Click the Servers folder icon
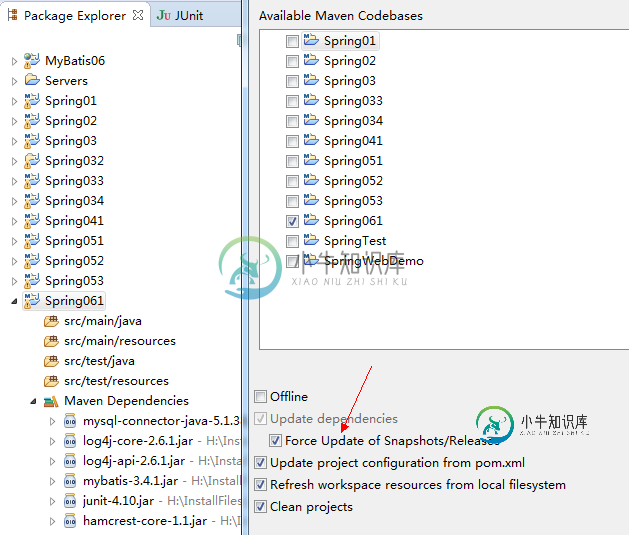Image resolution: width=629 pixels, height=535 pixels. pyautogui.click(x=32, y=80)
